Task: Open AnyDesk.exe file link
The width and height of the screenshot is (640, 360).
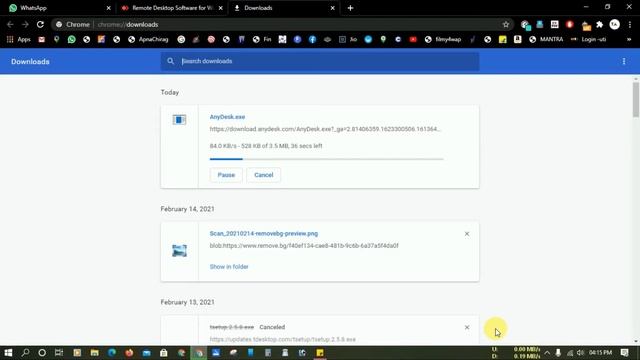Action: [227, 117]
